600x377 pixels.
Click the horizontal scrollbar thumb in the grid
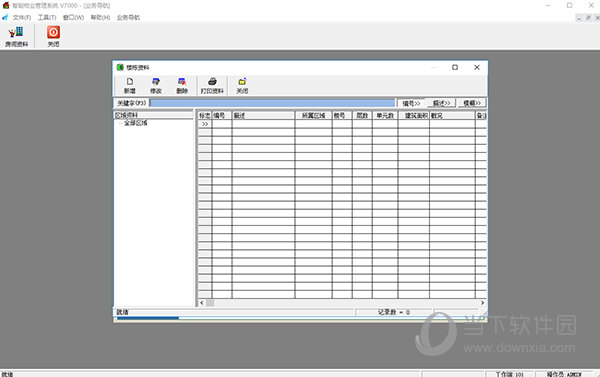click(210, 303)
